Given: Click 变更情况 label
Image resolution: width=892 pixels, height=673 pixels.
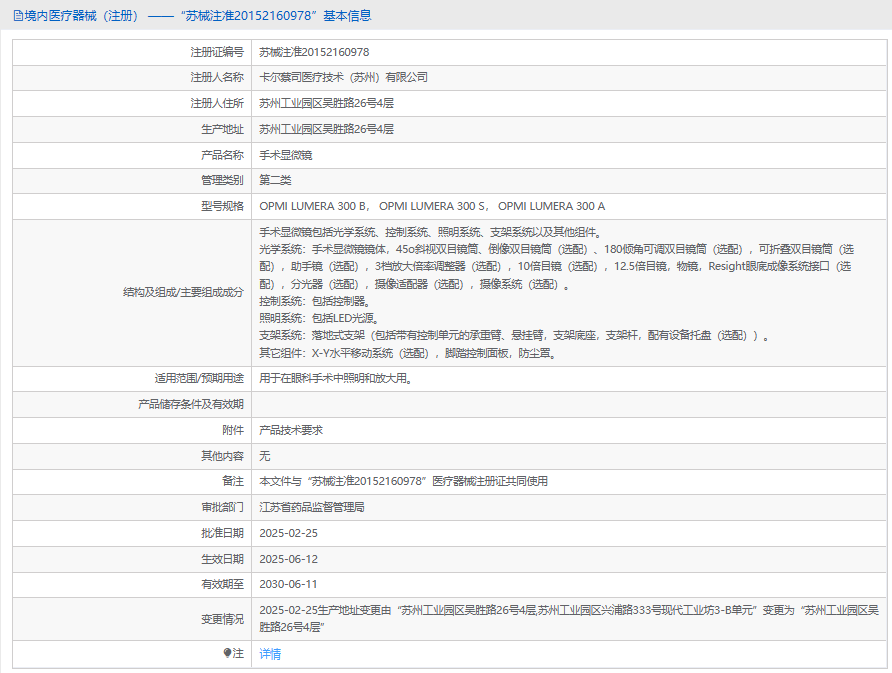Looking at the screenshot, I should (222, 619).
